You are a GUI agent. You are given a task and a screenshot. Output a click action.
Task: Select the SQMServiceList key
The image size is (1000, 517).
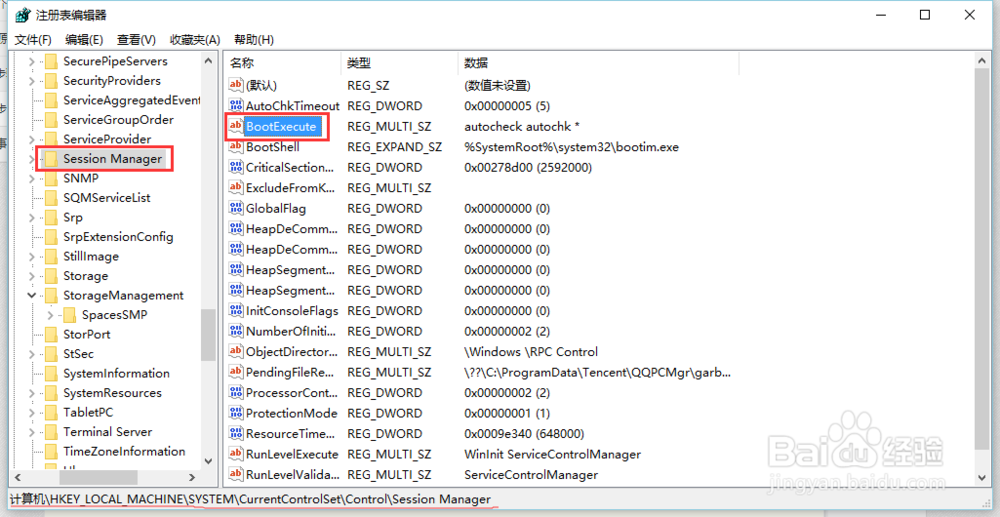(107, 198)
